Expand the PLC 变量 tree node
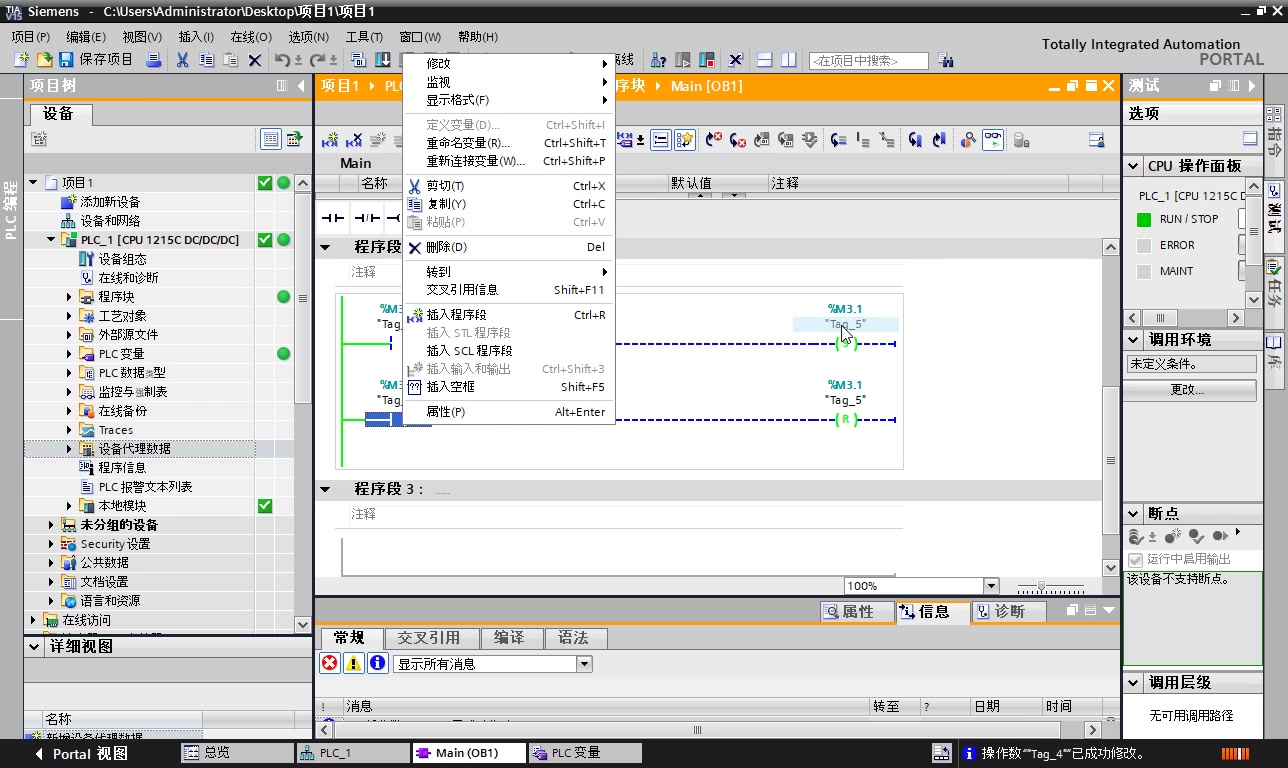Screen dimensions: 1288x768 pyautogui.click(x=69, y=354)
